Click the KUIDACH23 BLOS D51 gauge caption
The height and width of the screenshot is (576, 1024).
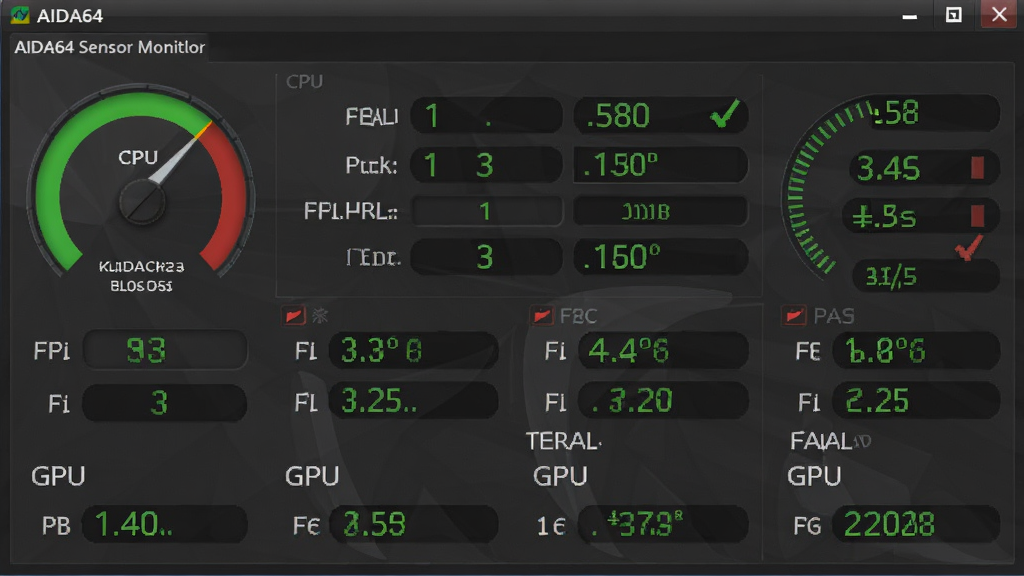(141, 276)
